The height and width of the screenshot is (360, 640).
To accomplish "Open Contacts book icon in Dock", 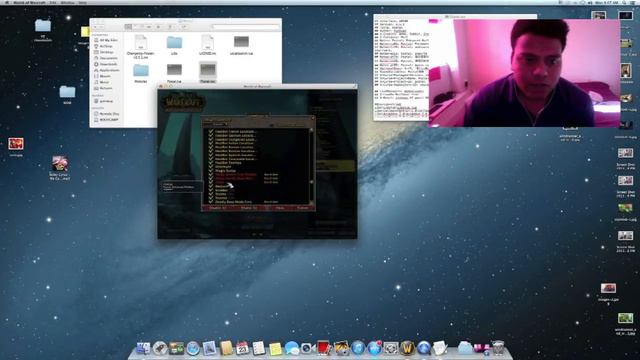I will (x=226, y=348).
